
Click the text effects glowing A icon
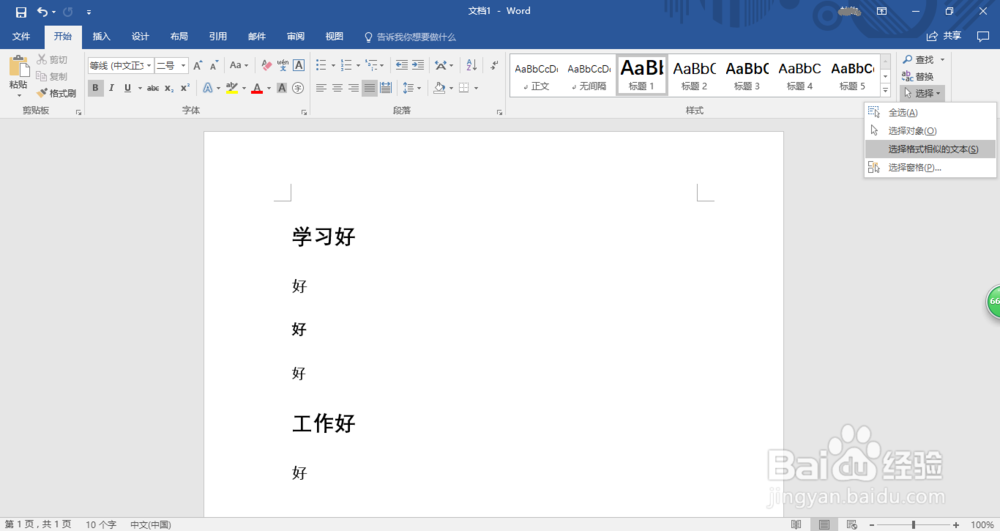[x=207, y=88]
